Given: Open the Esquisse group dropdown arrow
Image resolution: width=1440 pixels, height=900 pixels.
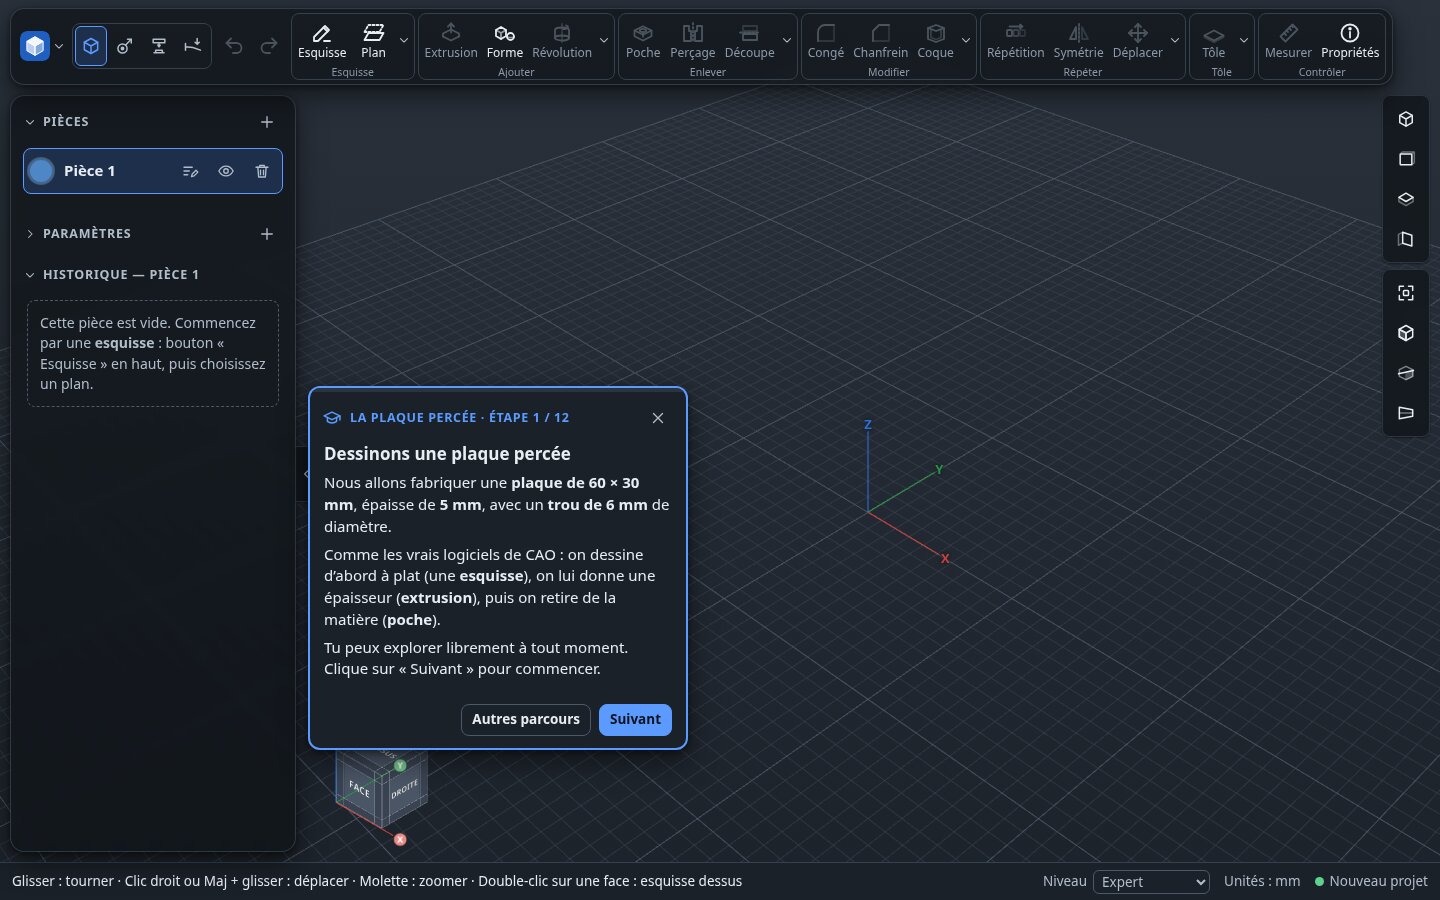Looking at the screenshot, I should click(x=404, y=41).
